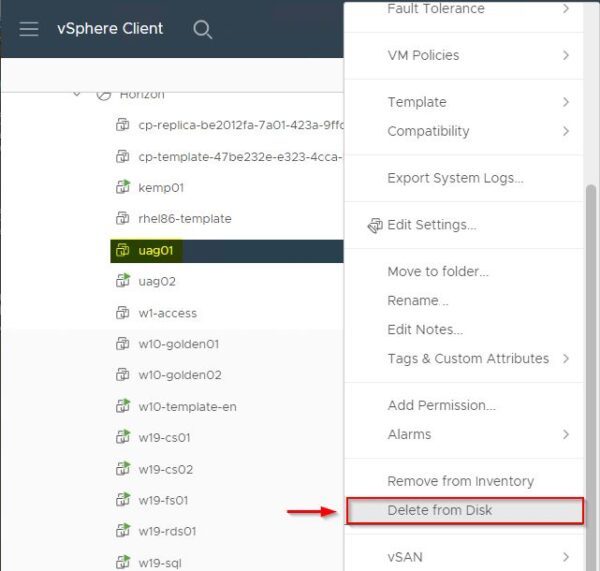Click the w1-access VM icon
This screenshot has height=571, width=600.
click(122, 313)
